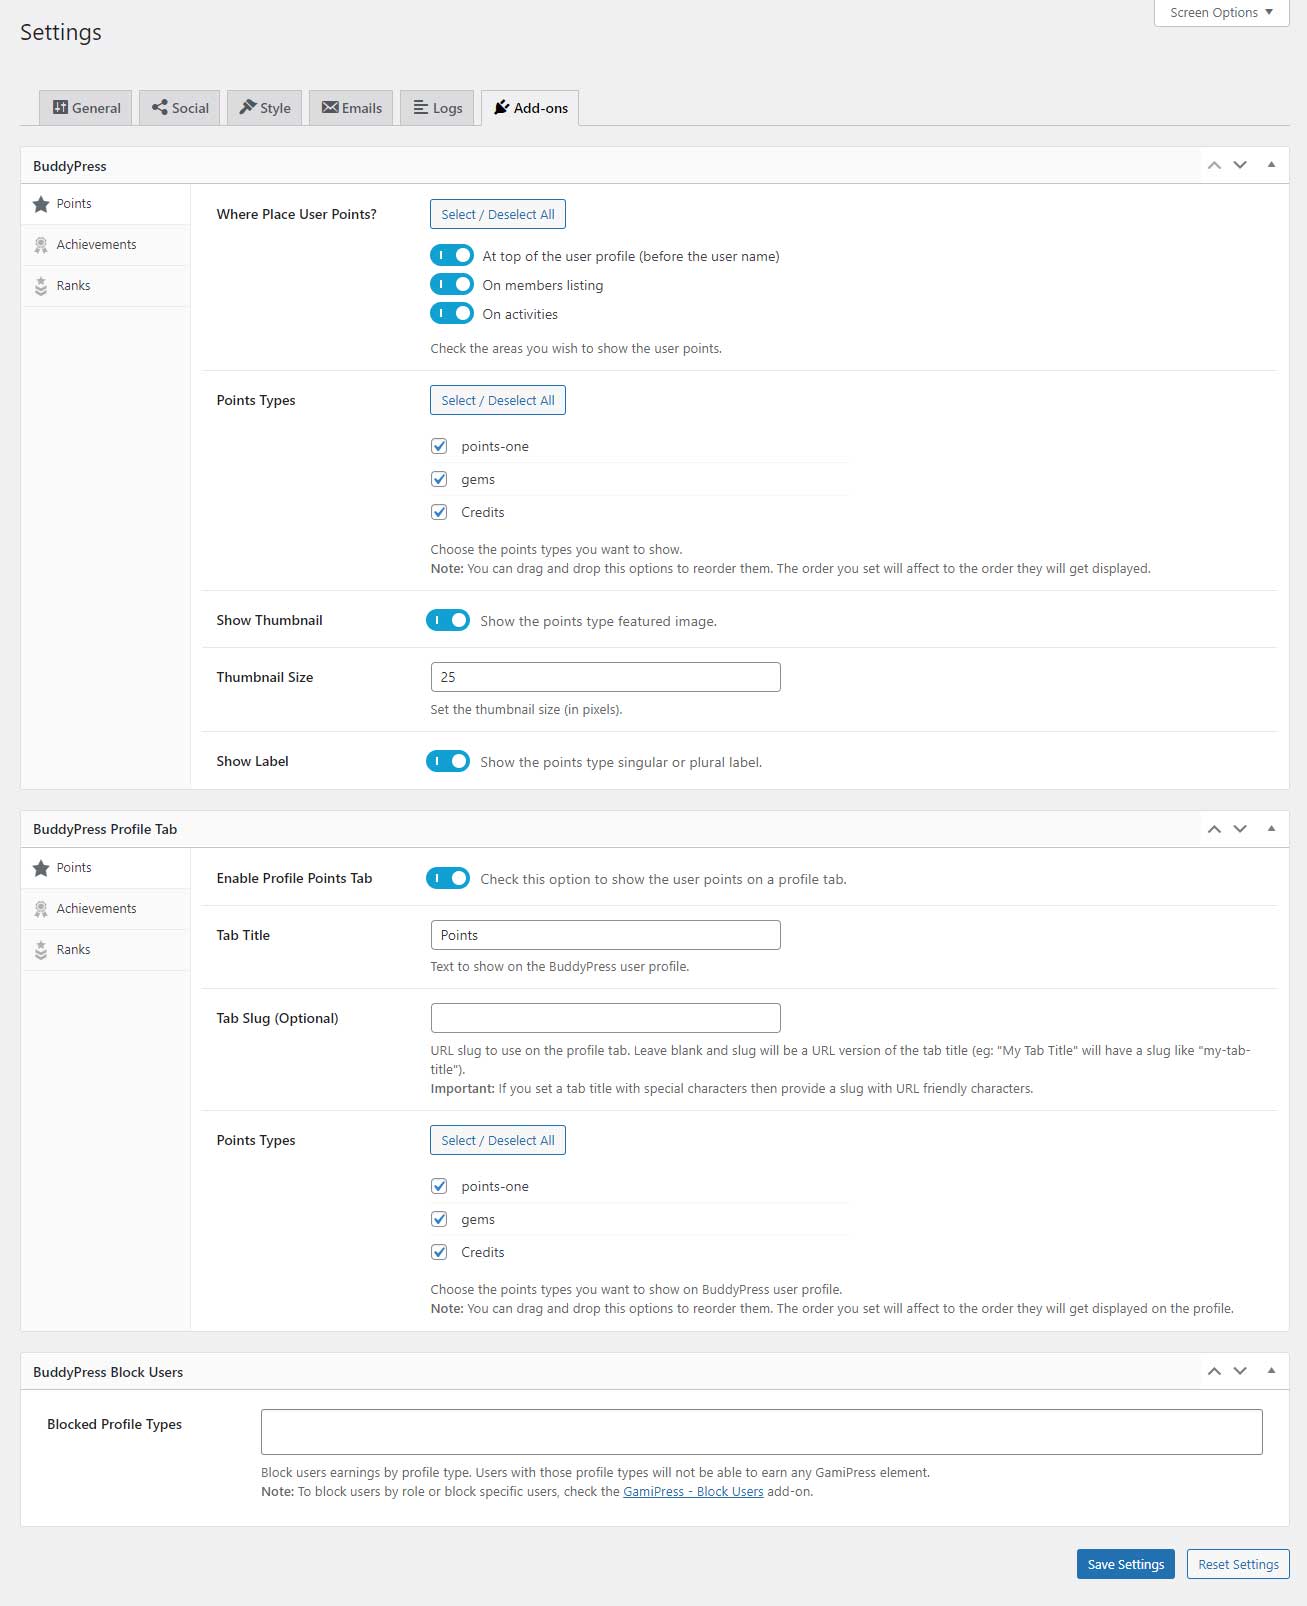The height and width of the screenshot is (1606, 1307).
Task: Click the Save Settings button
Action: point(1125,1564)
